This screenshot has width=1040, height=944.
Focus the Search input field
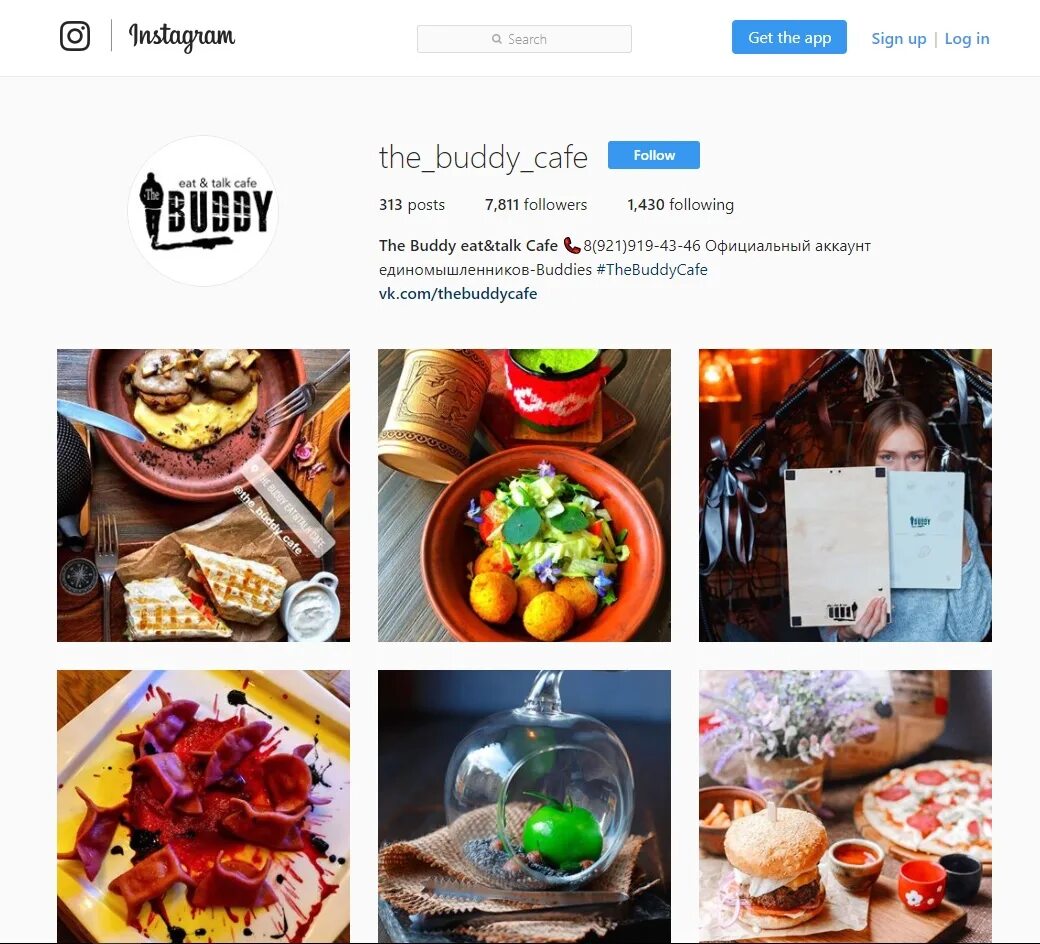point(524,39)
